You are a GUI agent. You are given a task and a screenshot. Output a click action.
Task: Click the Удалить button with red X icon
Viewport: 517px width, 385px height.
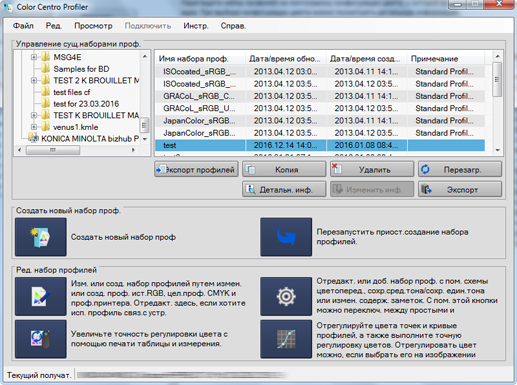point(372,169)
